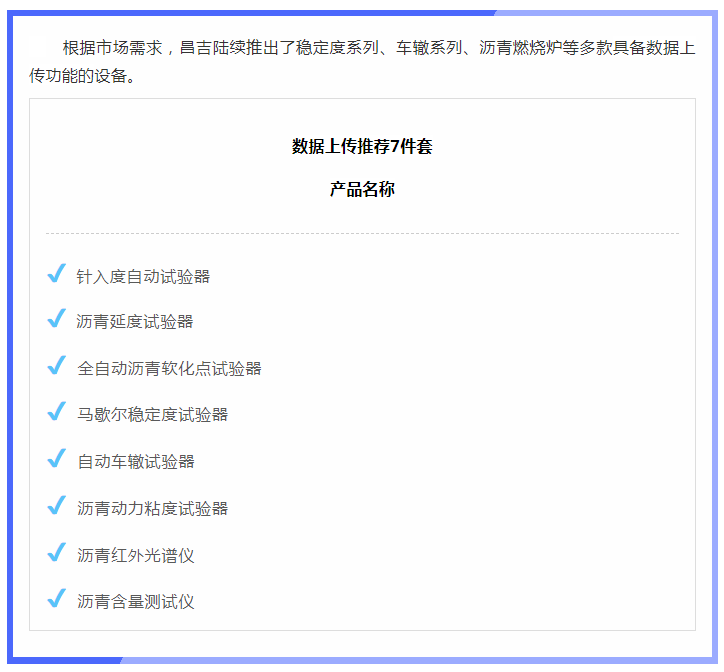Select the 针入度自动试验器 list item text

[x=143, y=277]
